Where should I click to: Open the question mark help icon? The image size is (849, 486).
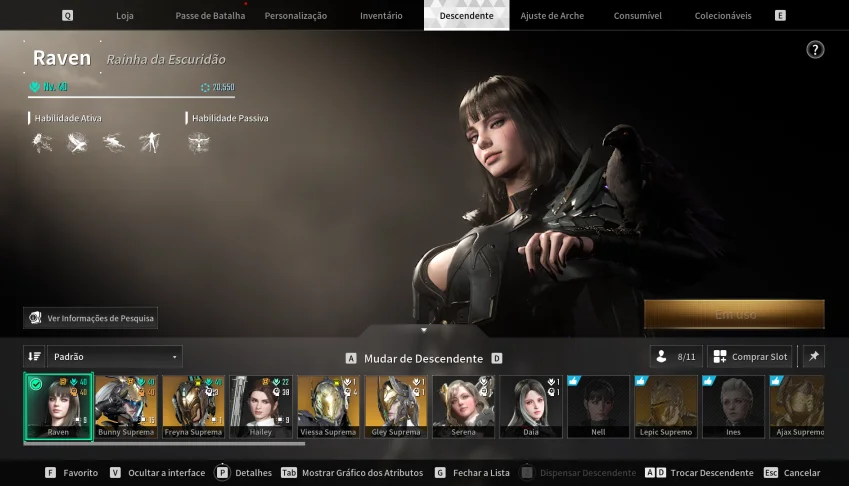[x=815, y=50]
